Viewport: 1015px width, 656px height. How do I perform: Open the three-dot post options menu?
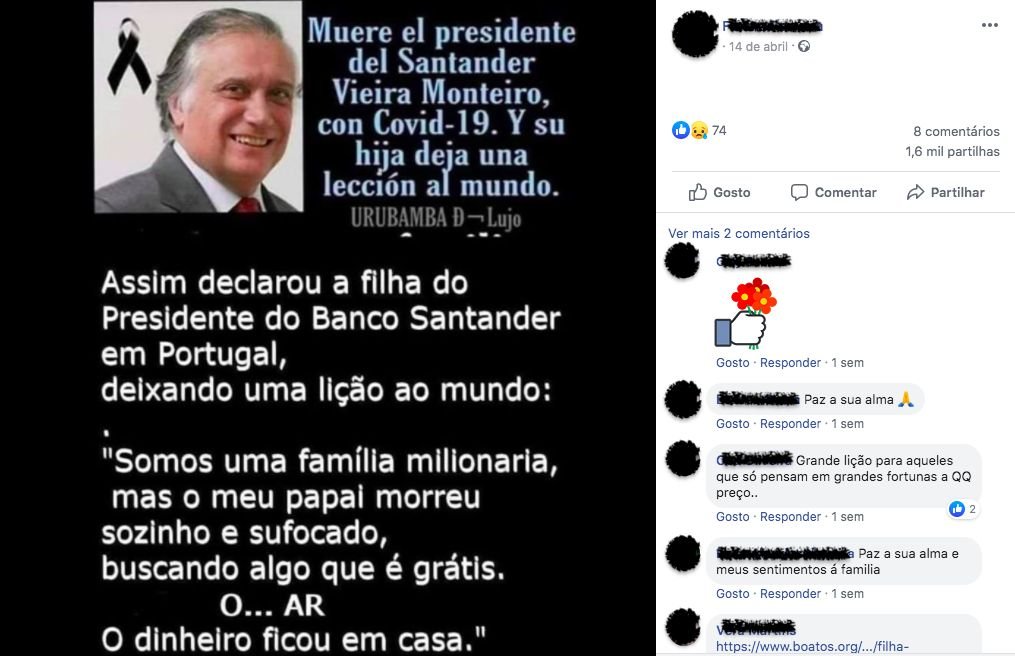(x=989, y=25)
